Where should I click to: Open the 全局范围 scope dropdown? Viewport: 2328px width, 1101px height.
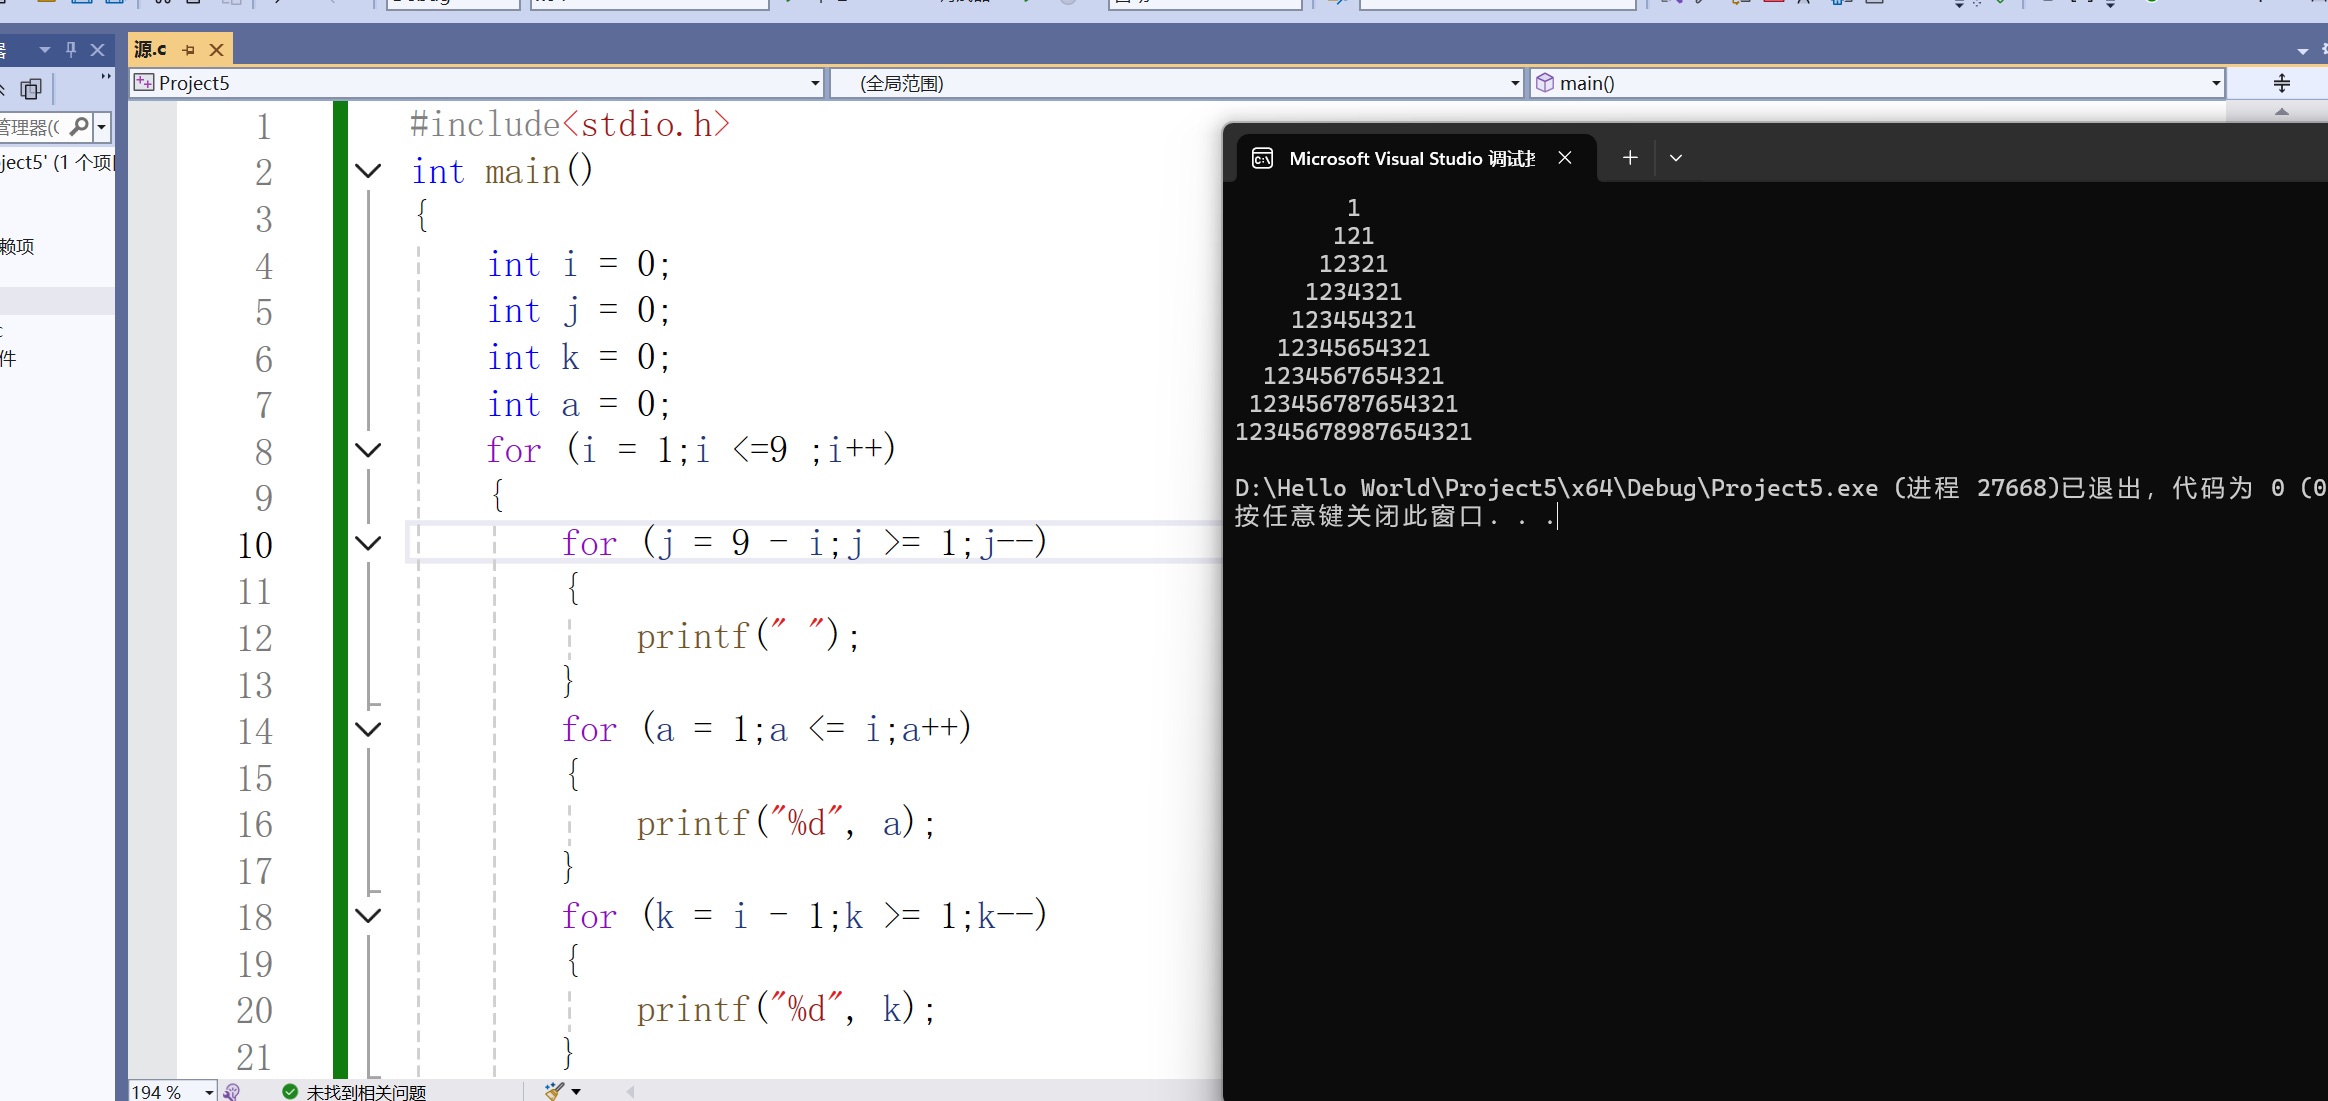click(x=1514, y=83)
